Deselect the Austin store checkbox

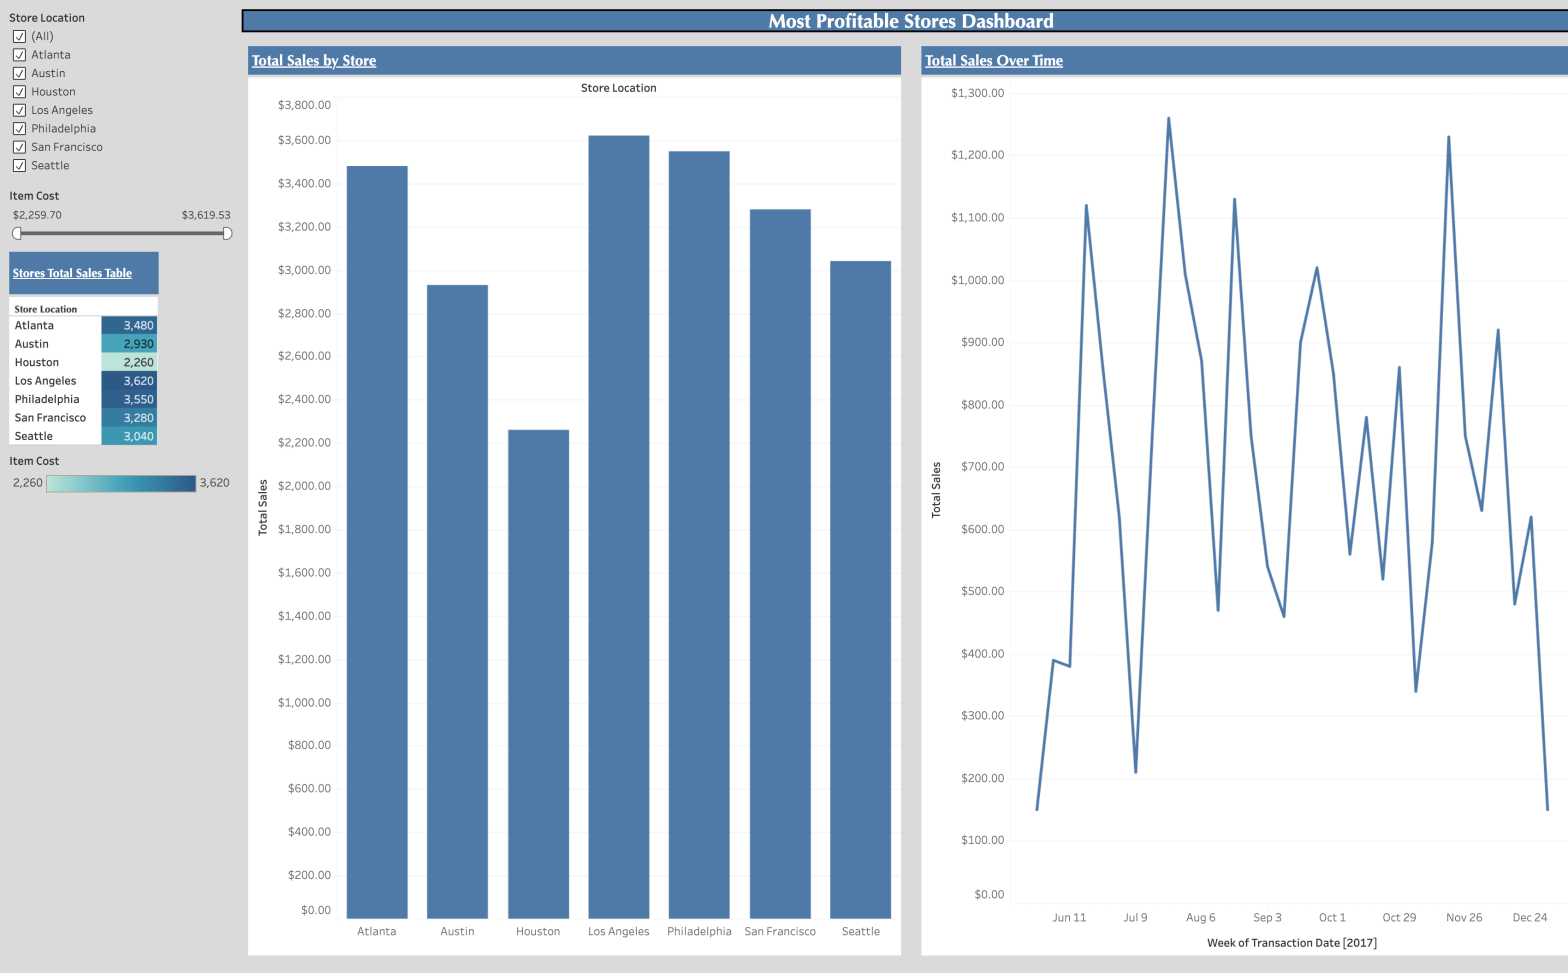click(x=19, y=73)
